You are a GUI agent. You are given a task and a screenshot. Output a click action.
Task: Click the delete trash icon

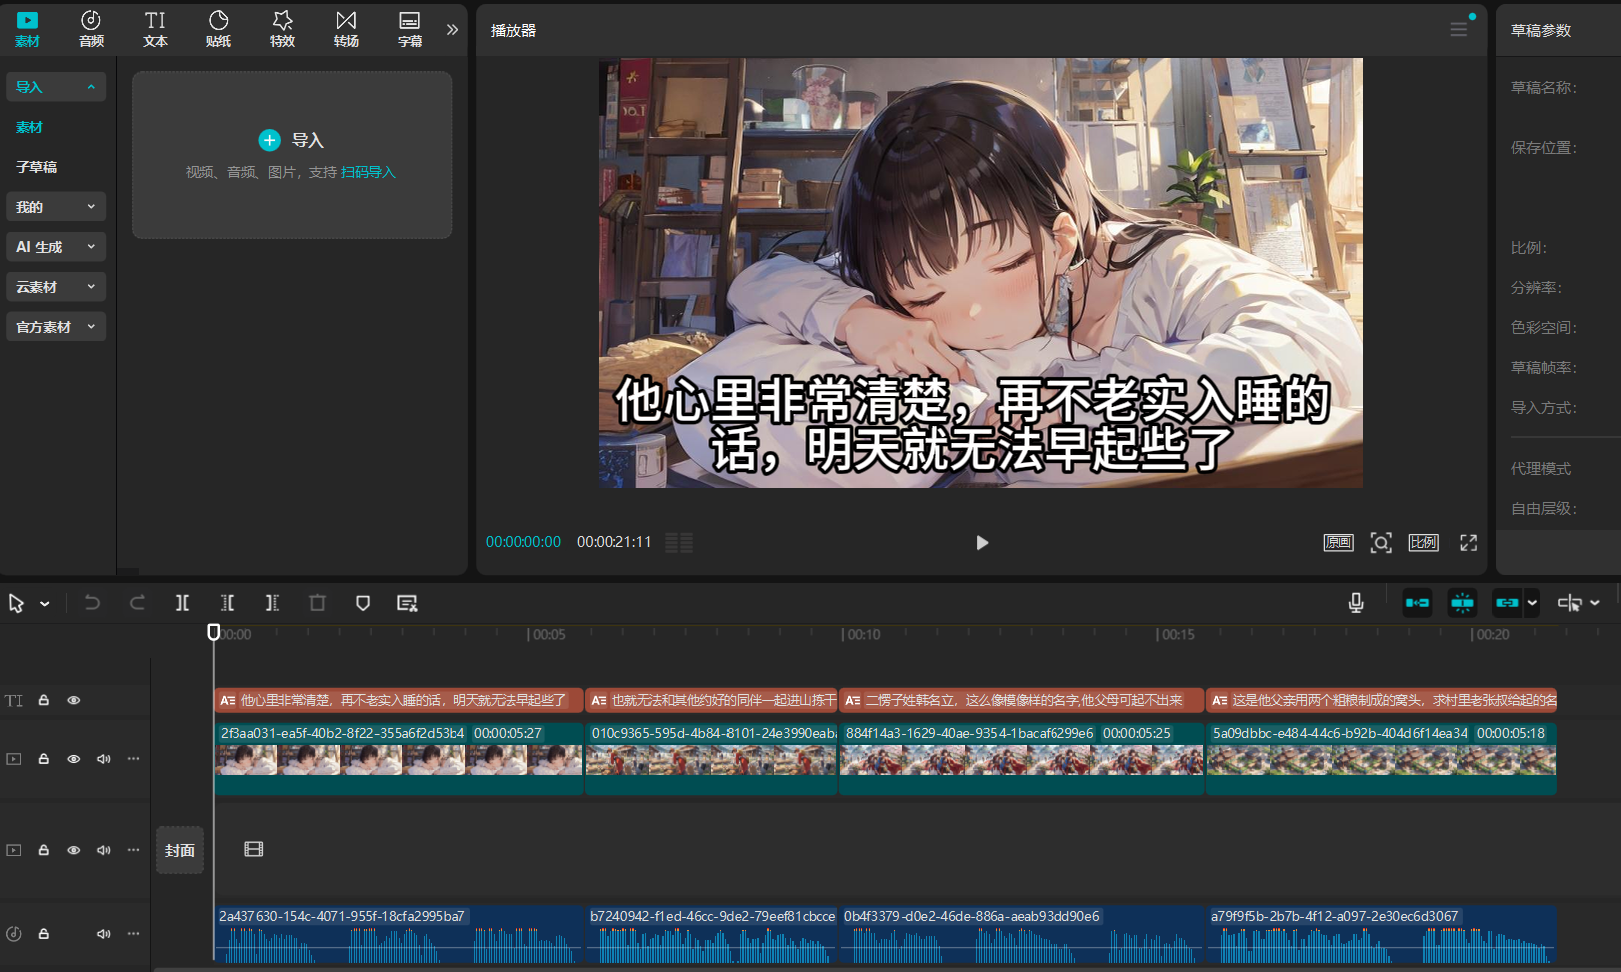(x=317, y=602)
